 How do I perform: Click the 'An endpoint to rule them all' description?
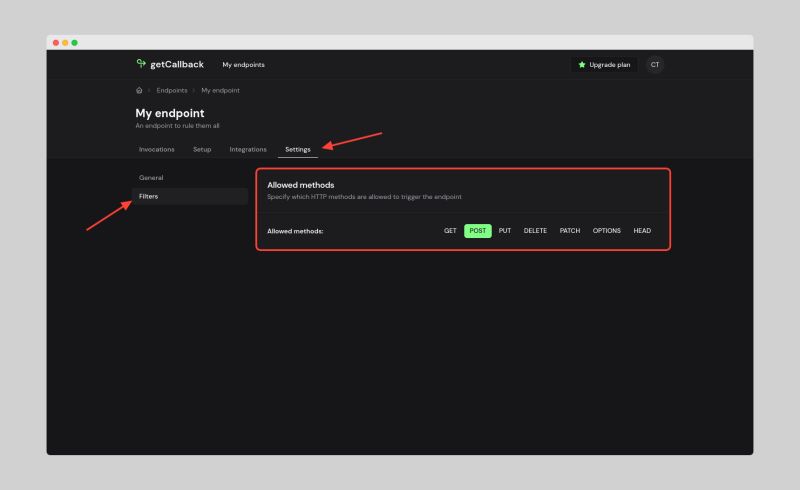click(177, 126)
